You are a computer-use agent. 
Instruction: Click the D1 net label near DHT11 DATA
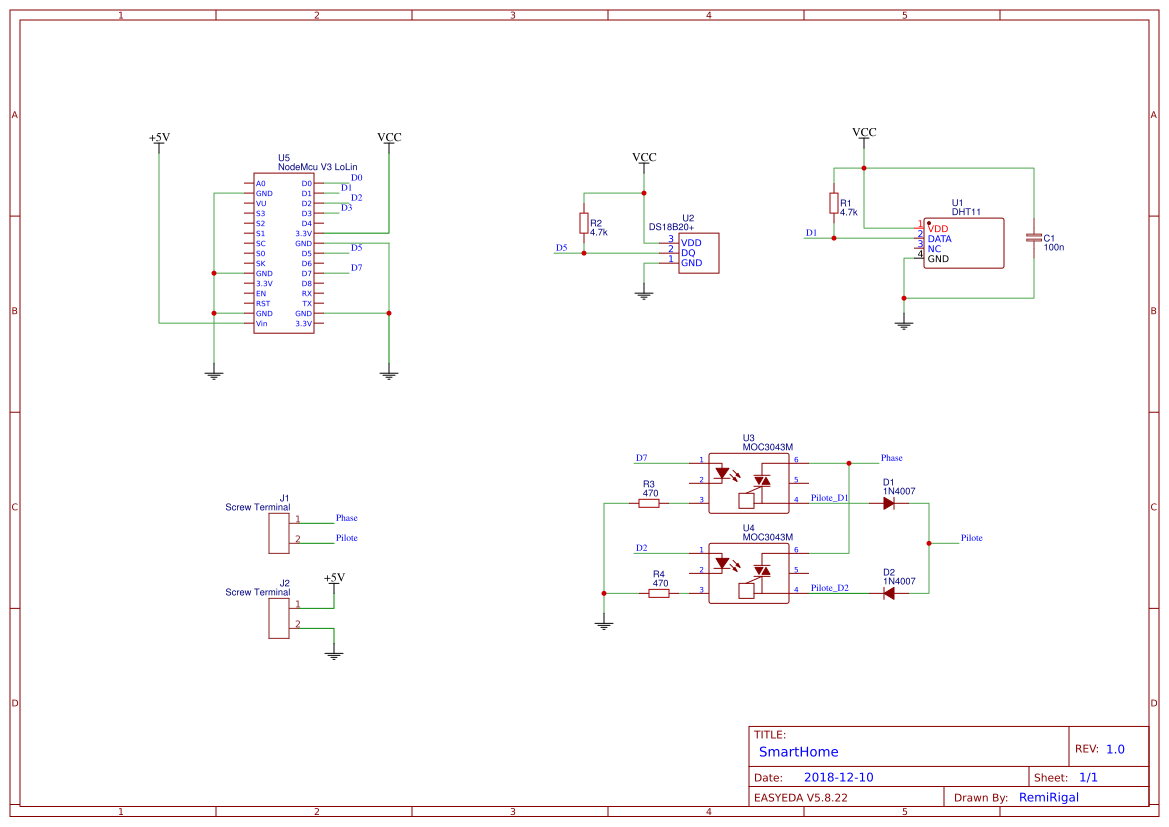point(811,233)
